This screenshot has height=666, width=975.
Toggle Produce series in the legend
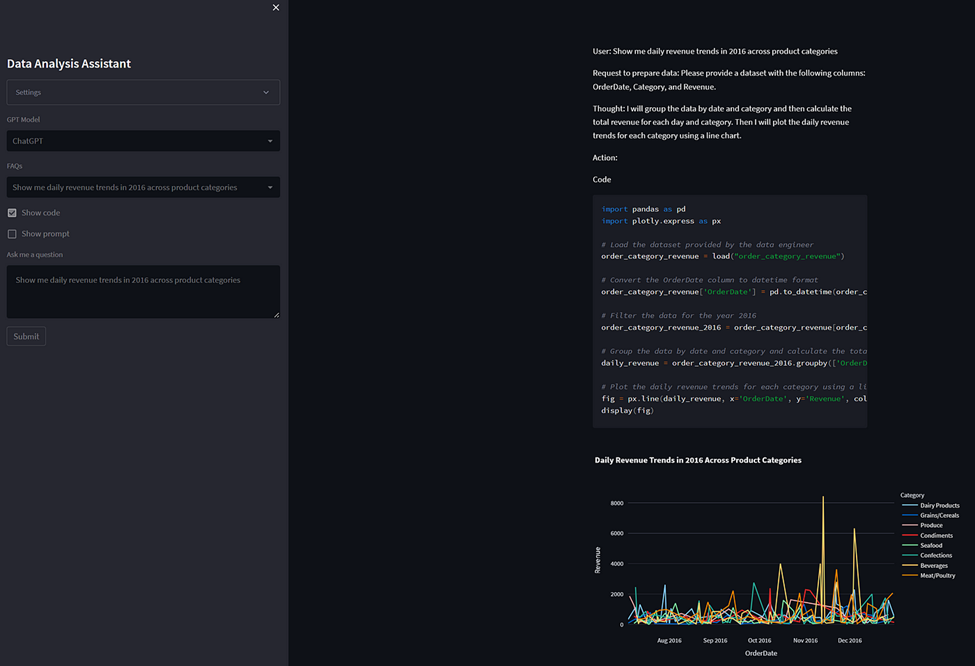click(x=922, y=525)
